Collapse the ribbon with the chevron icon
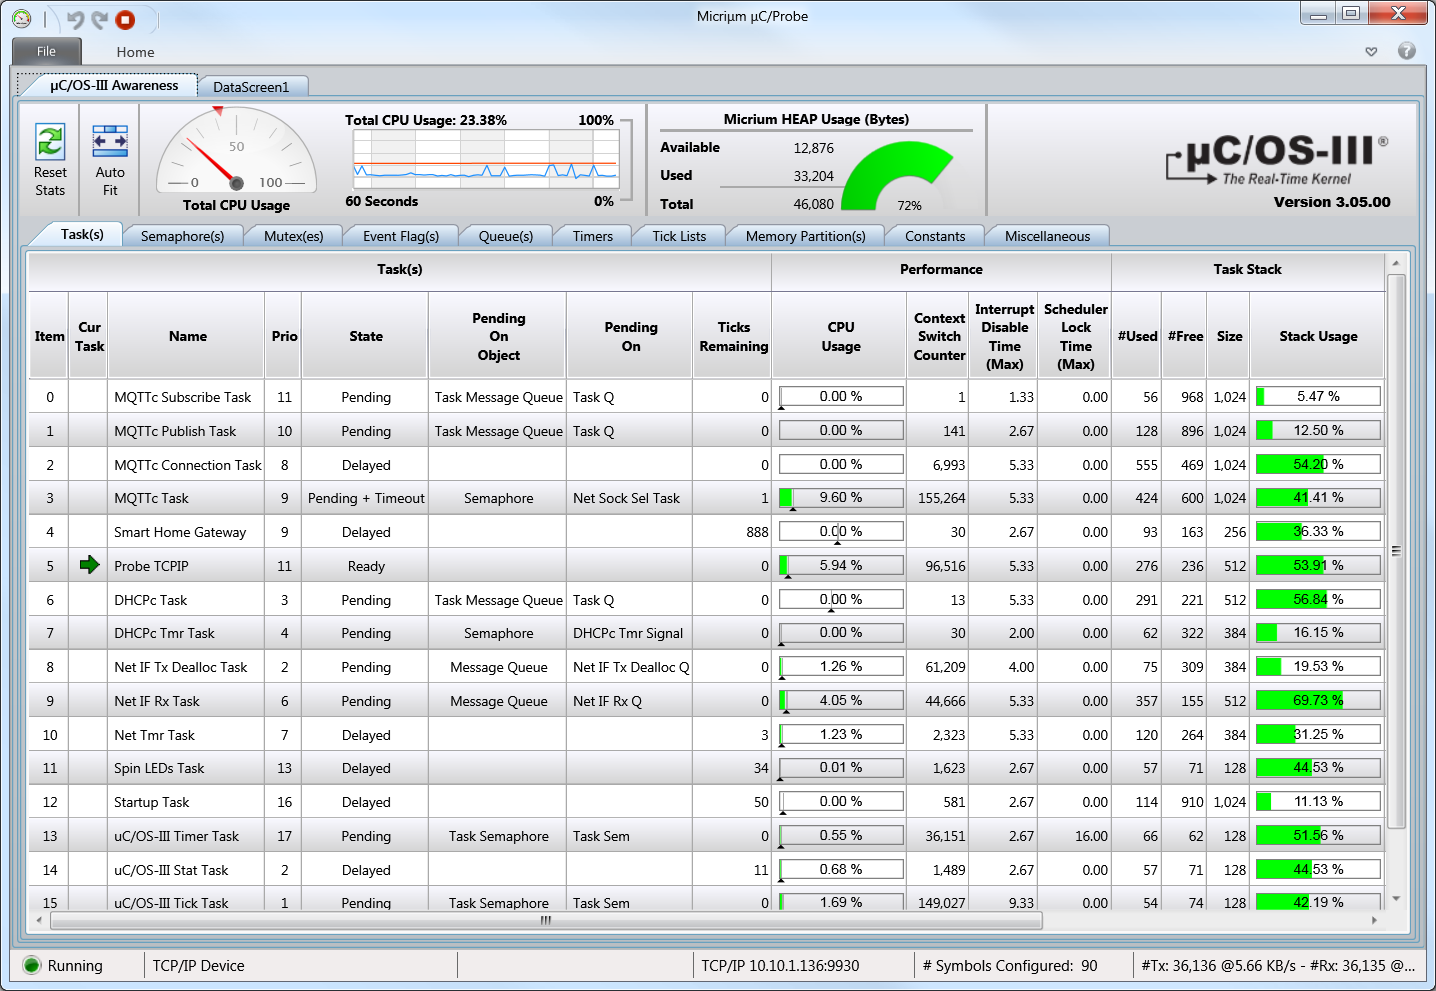The image size is (1436, 991). pos(1371,52)
